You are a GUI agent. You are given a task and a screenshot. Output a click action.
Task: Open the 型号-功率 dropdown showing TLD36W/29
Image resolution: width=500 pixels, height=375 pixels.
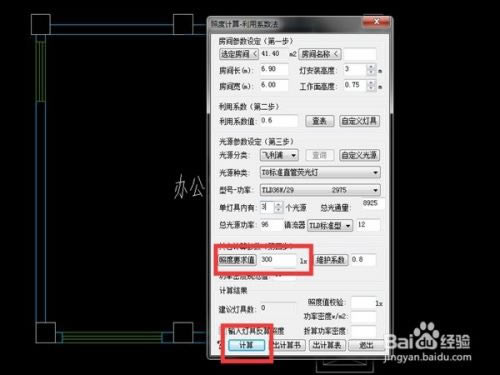tap(320, 190)
